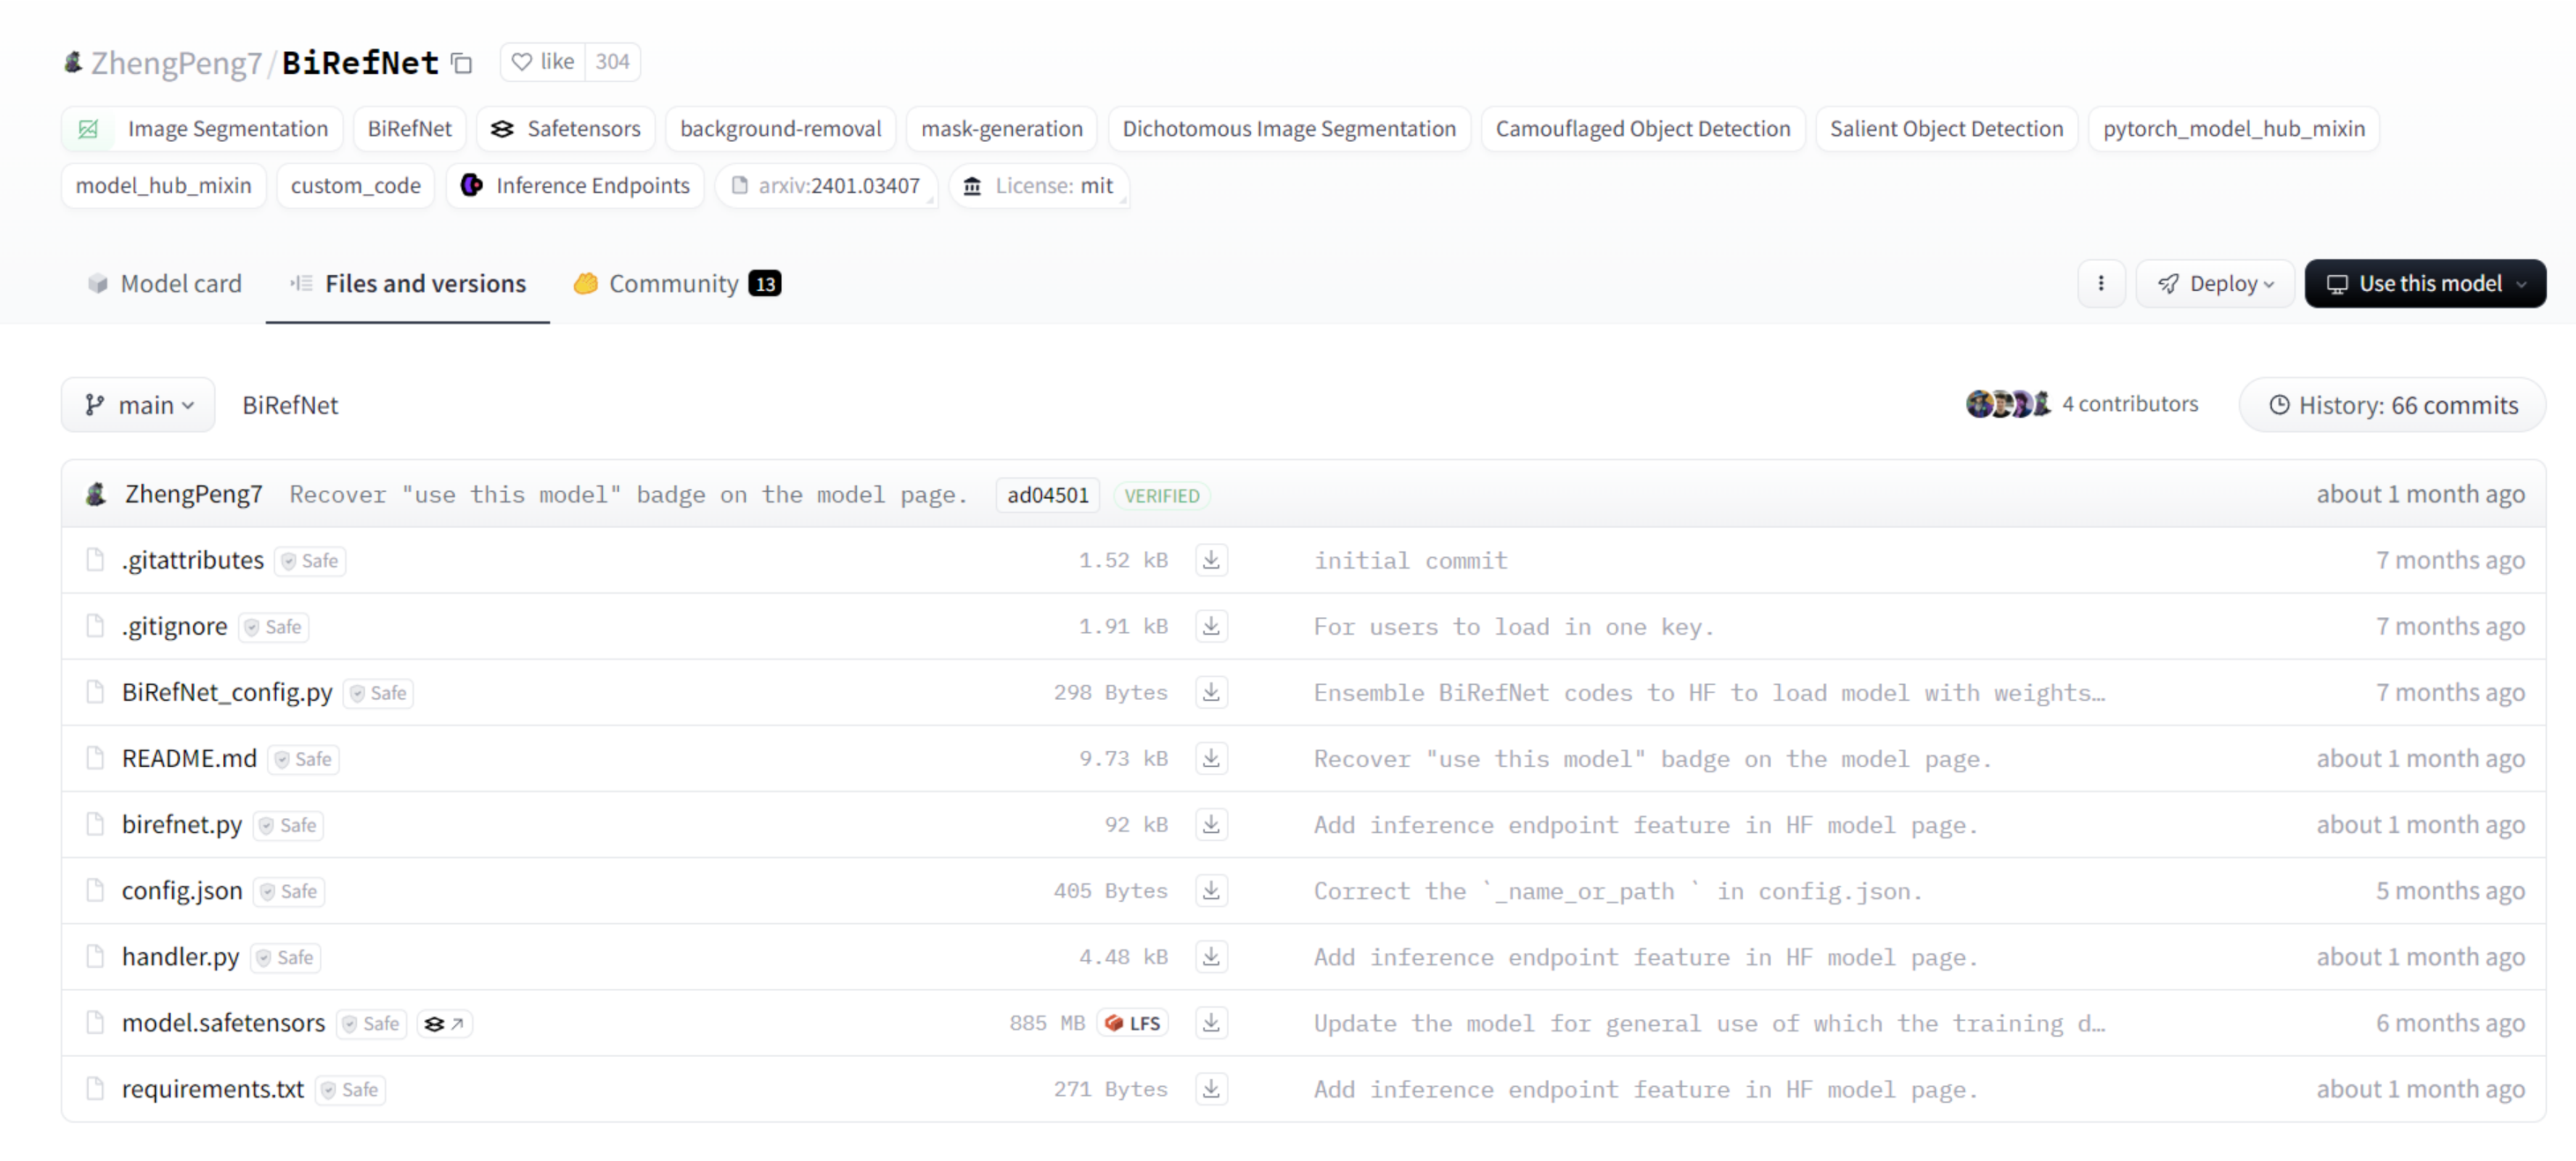Switch to the Model card tab
The image size is (2576, 1161).
point(165,284)
